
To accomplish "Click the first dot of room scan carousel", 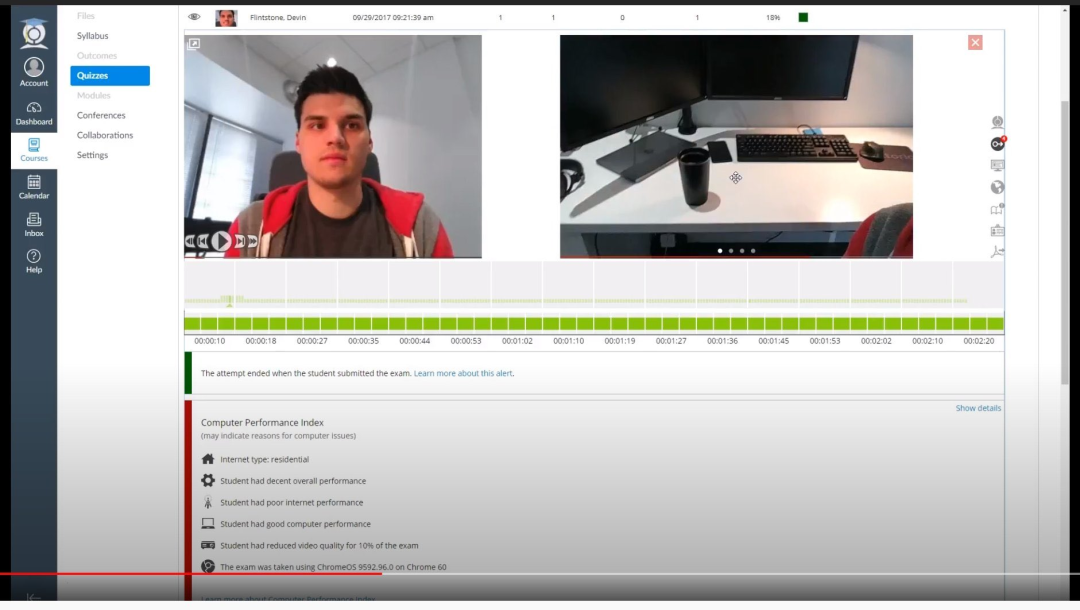I will pos(720,251).
